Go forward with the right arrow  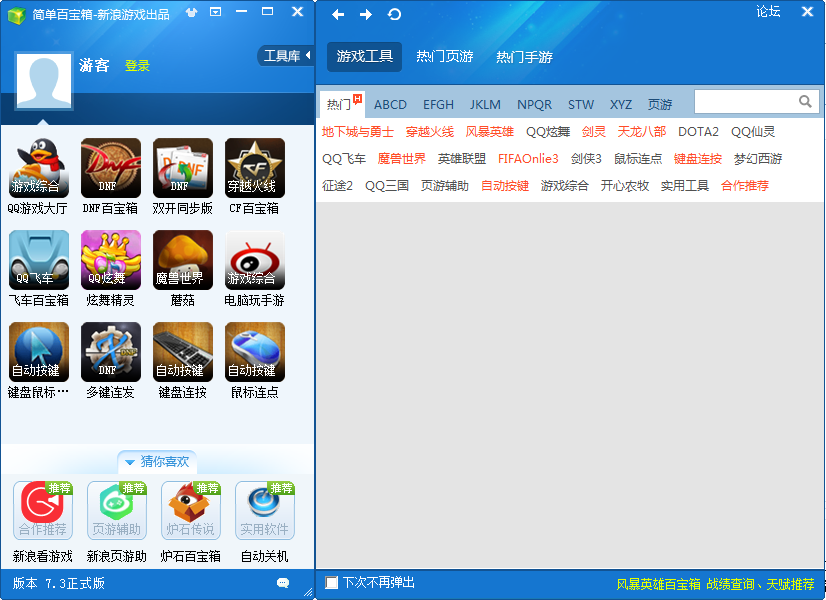coord(366,15)
